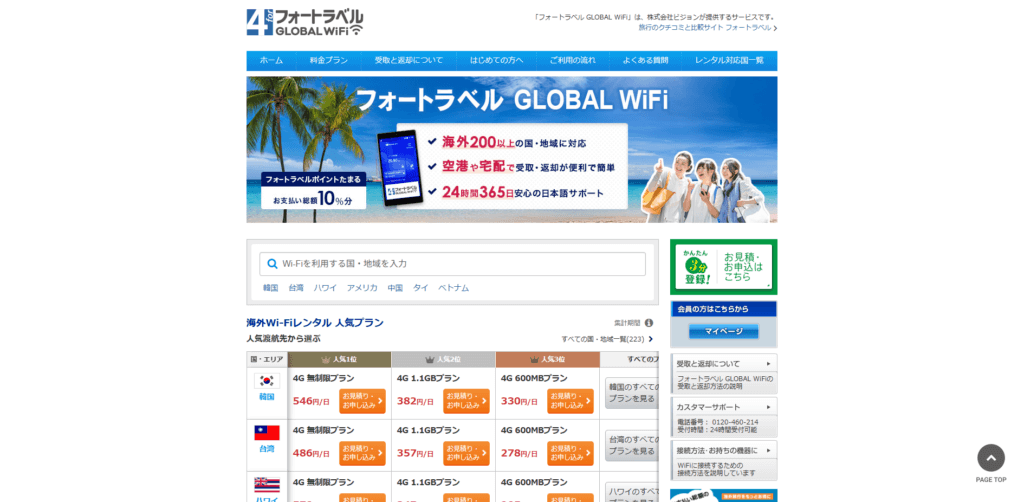Click the お見積・お申込はこちら green banner
1024x502 pixels.
(724, 267)
